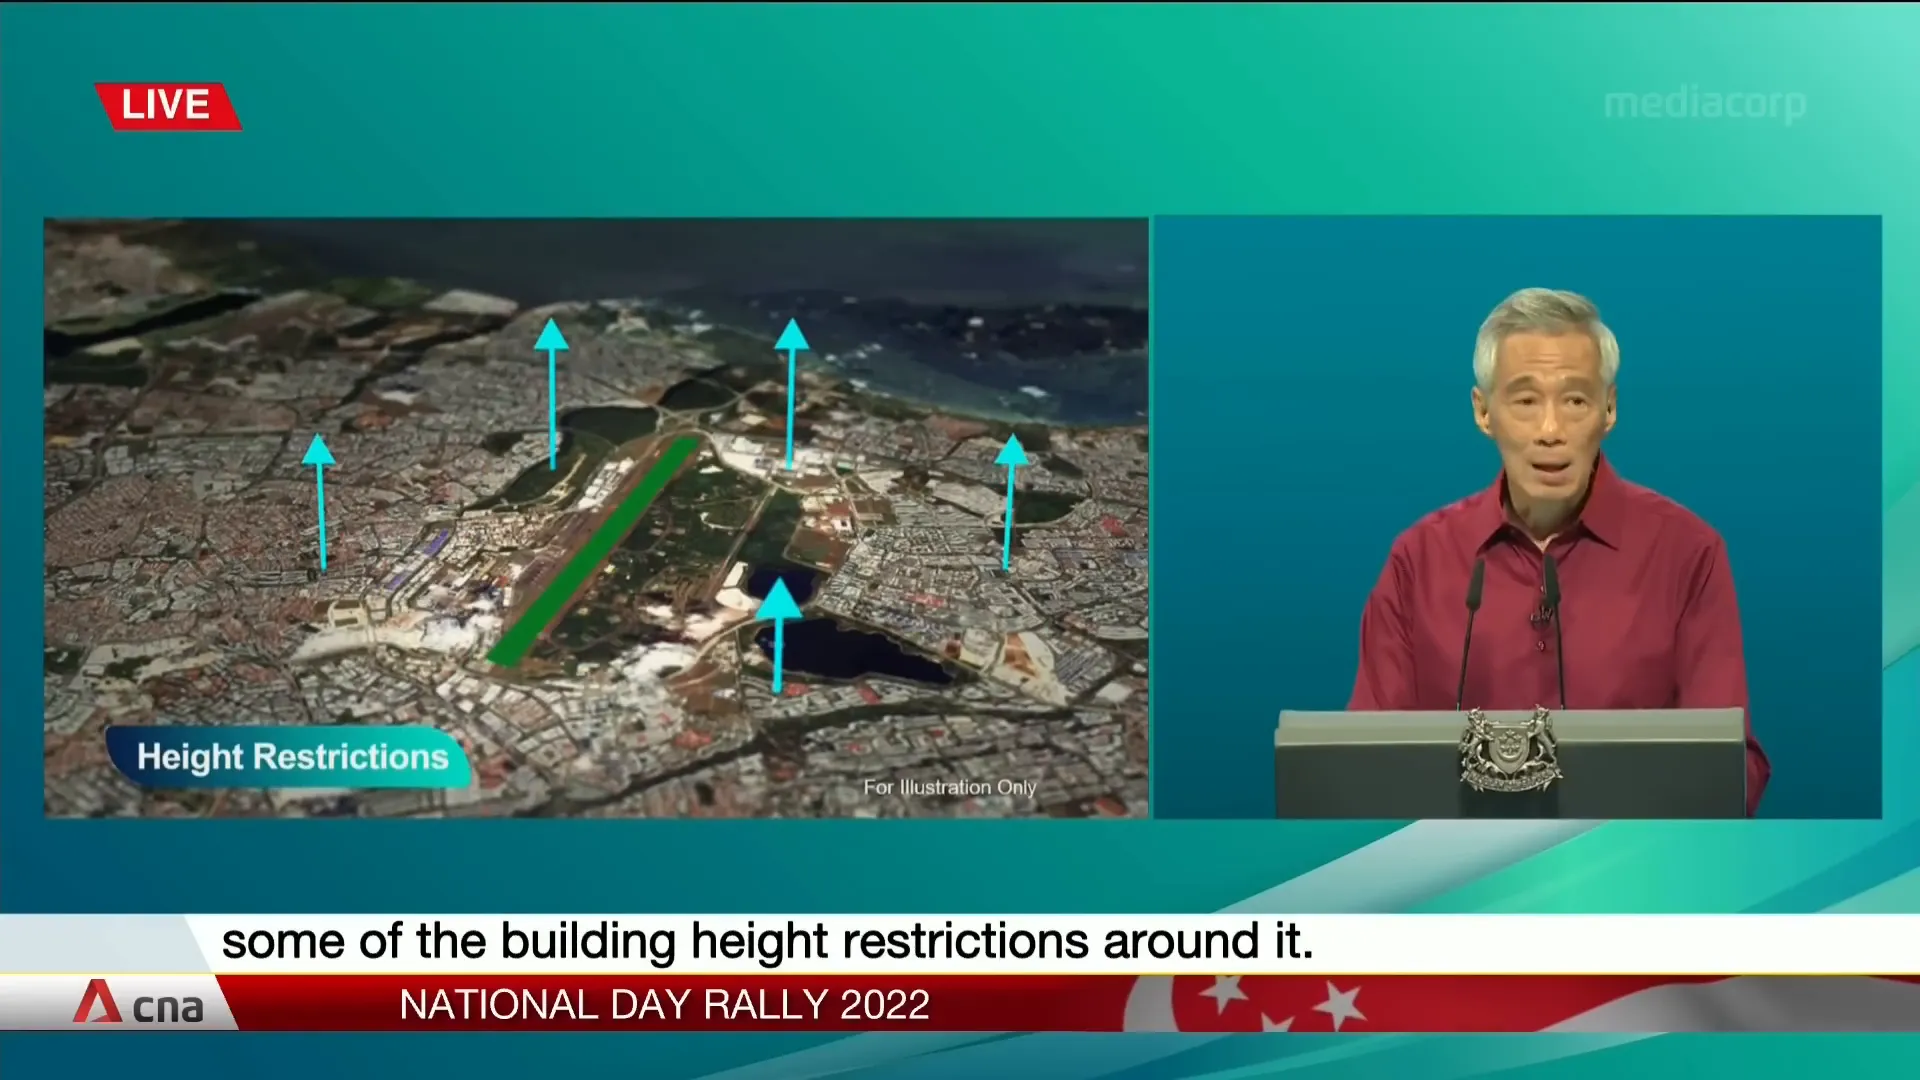This screenshot has width=1920, height=1080.
Task: Click the mediacorp watermark
Action: 1704,104
